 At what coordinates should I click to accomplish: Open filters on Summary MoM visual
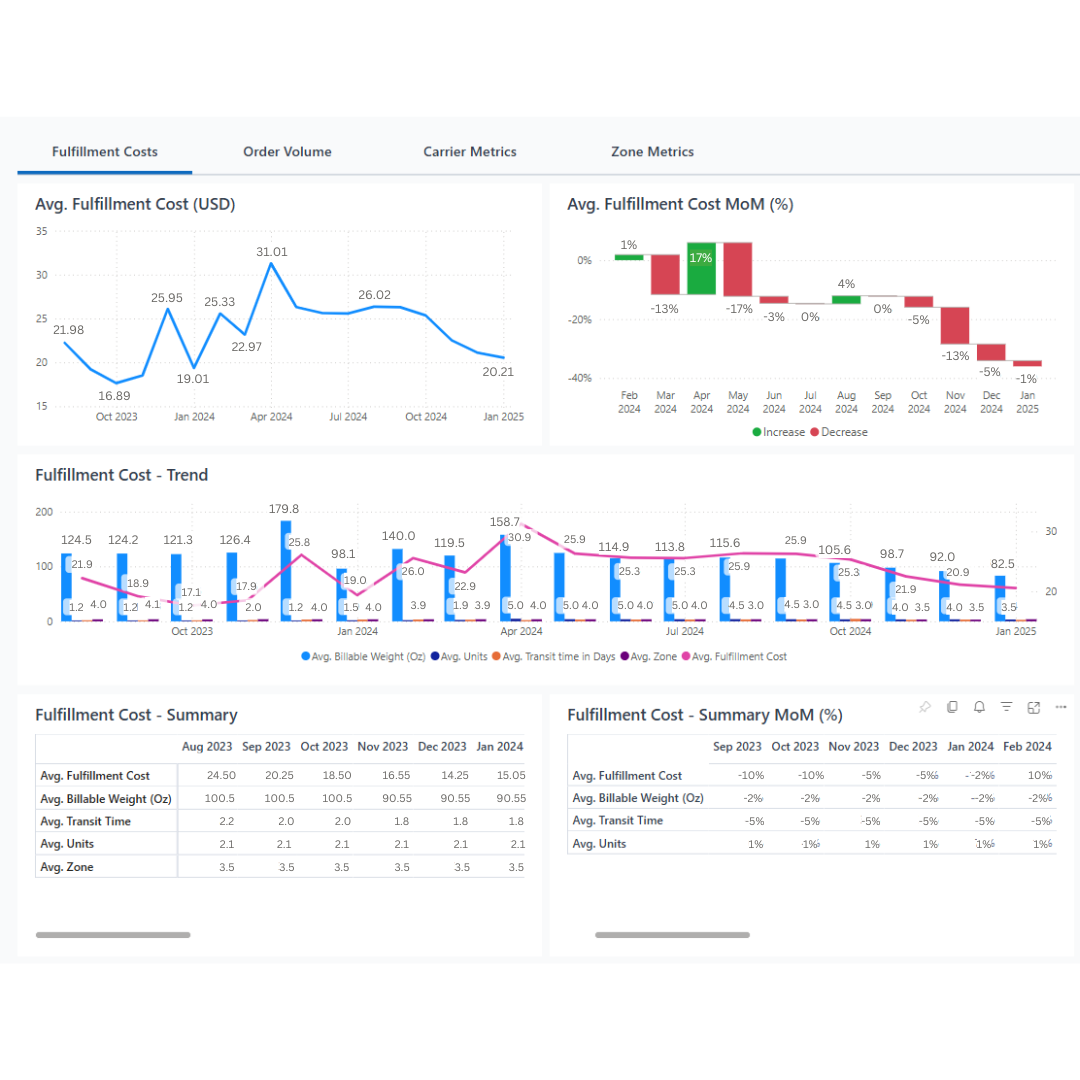coord(1007,707)
